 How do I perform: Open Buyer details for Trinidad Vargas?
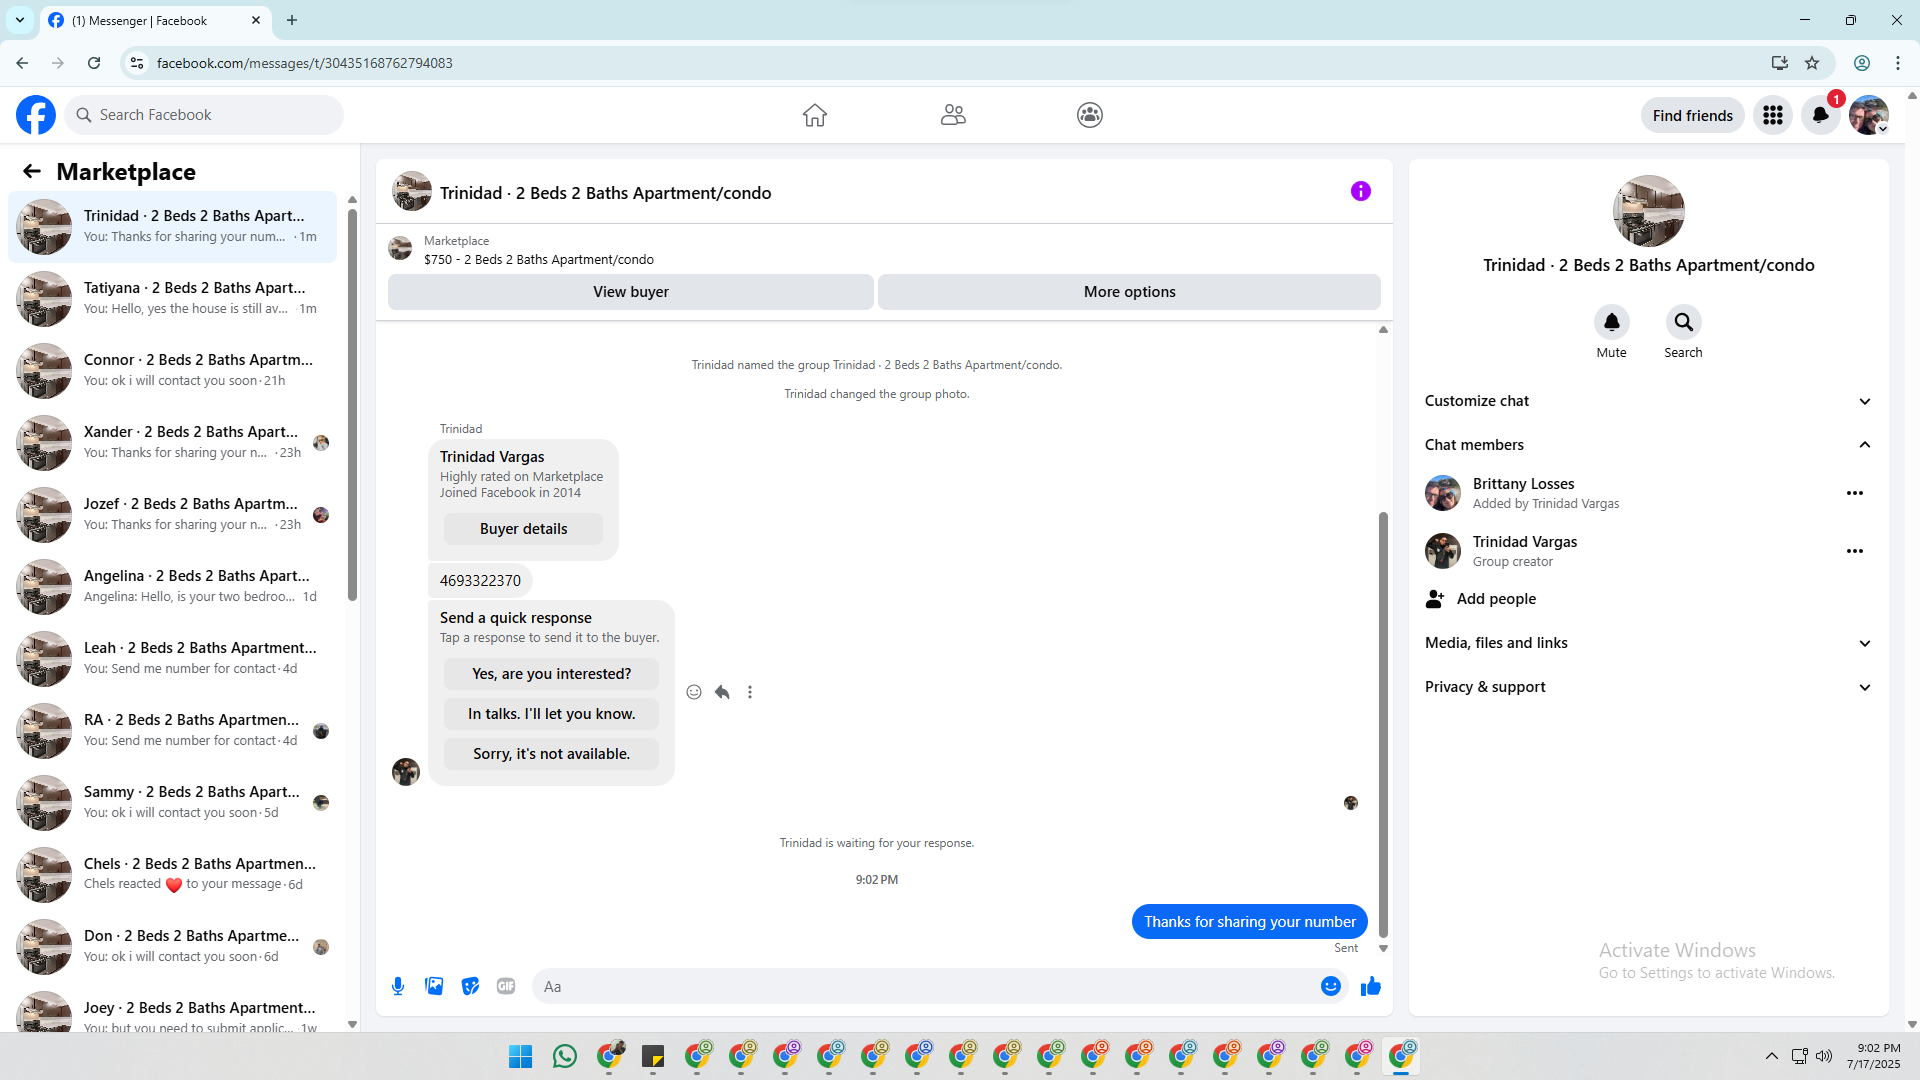tap(523, 529)
